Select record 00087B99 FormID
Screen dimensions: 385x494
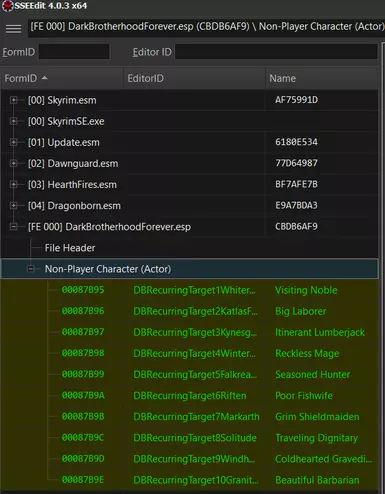click(x=83, y=374)
